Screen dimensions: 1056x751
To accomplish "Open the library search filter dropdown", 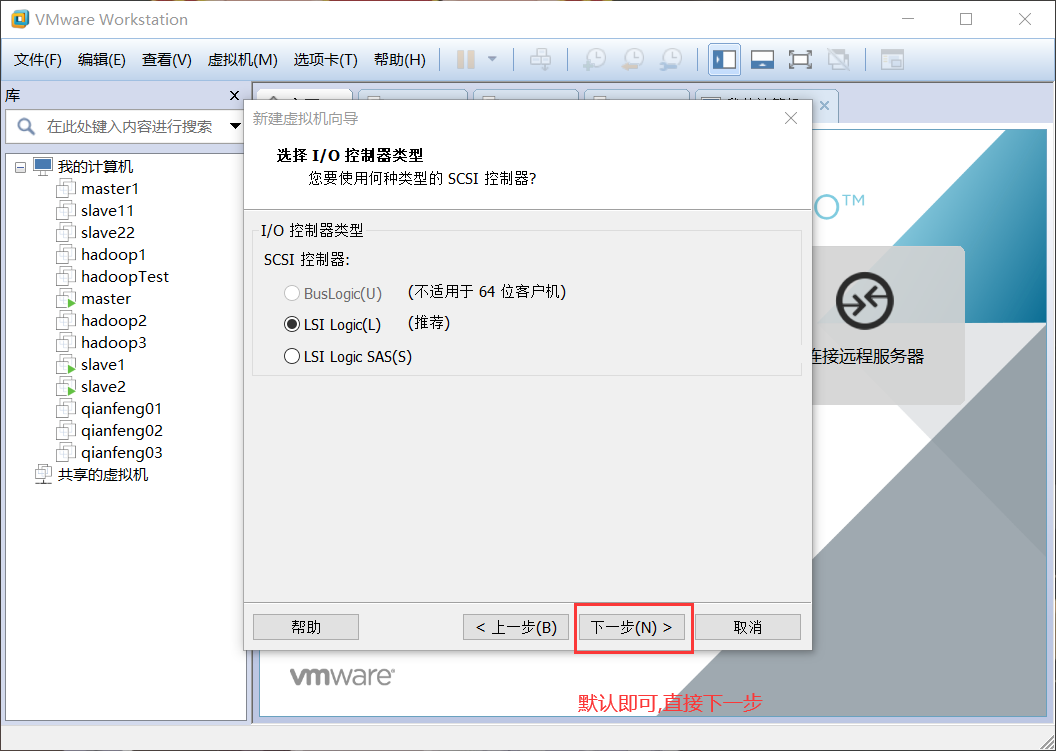I will 235,126.
